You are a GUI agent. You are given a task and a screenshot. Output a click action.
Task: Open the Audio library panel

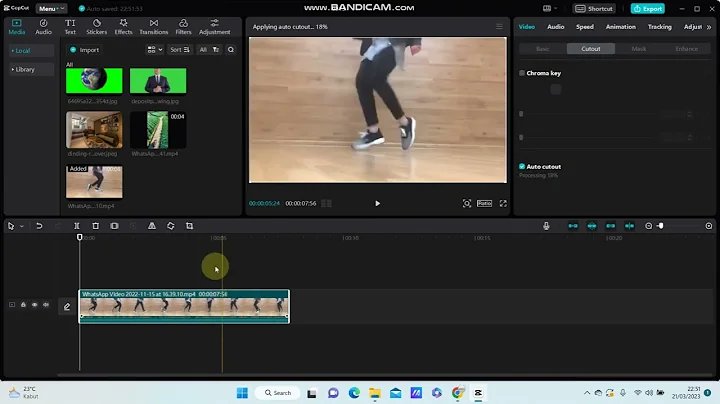[x=43, y=27]
